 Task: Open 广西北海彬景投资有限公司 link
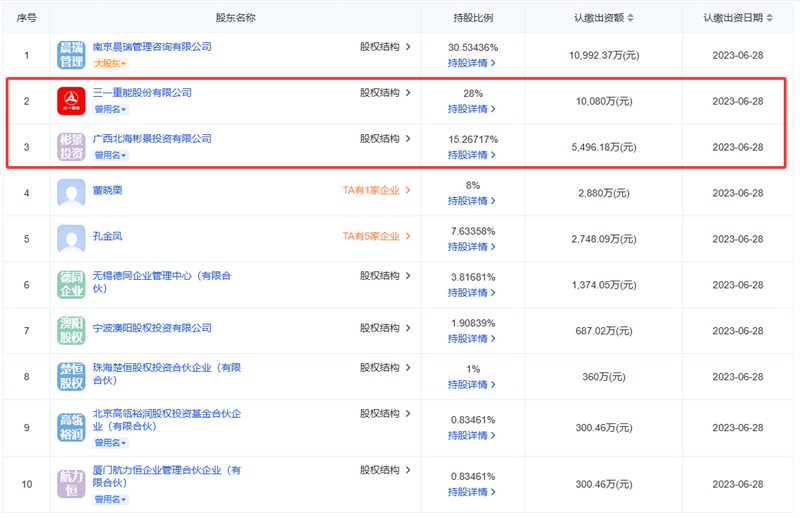152,139
